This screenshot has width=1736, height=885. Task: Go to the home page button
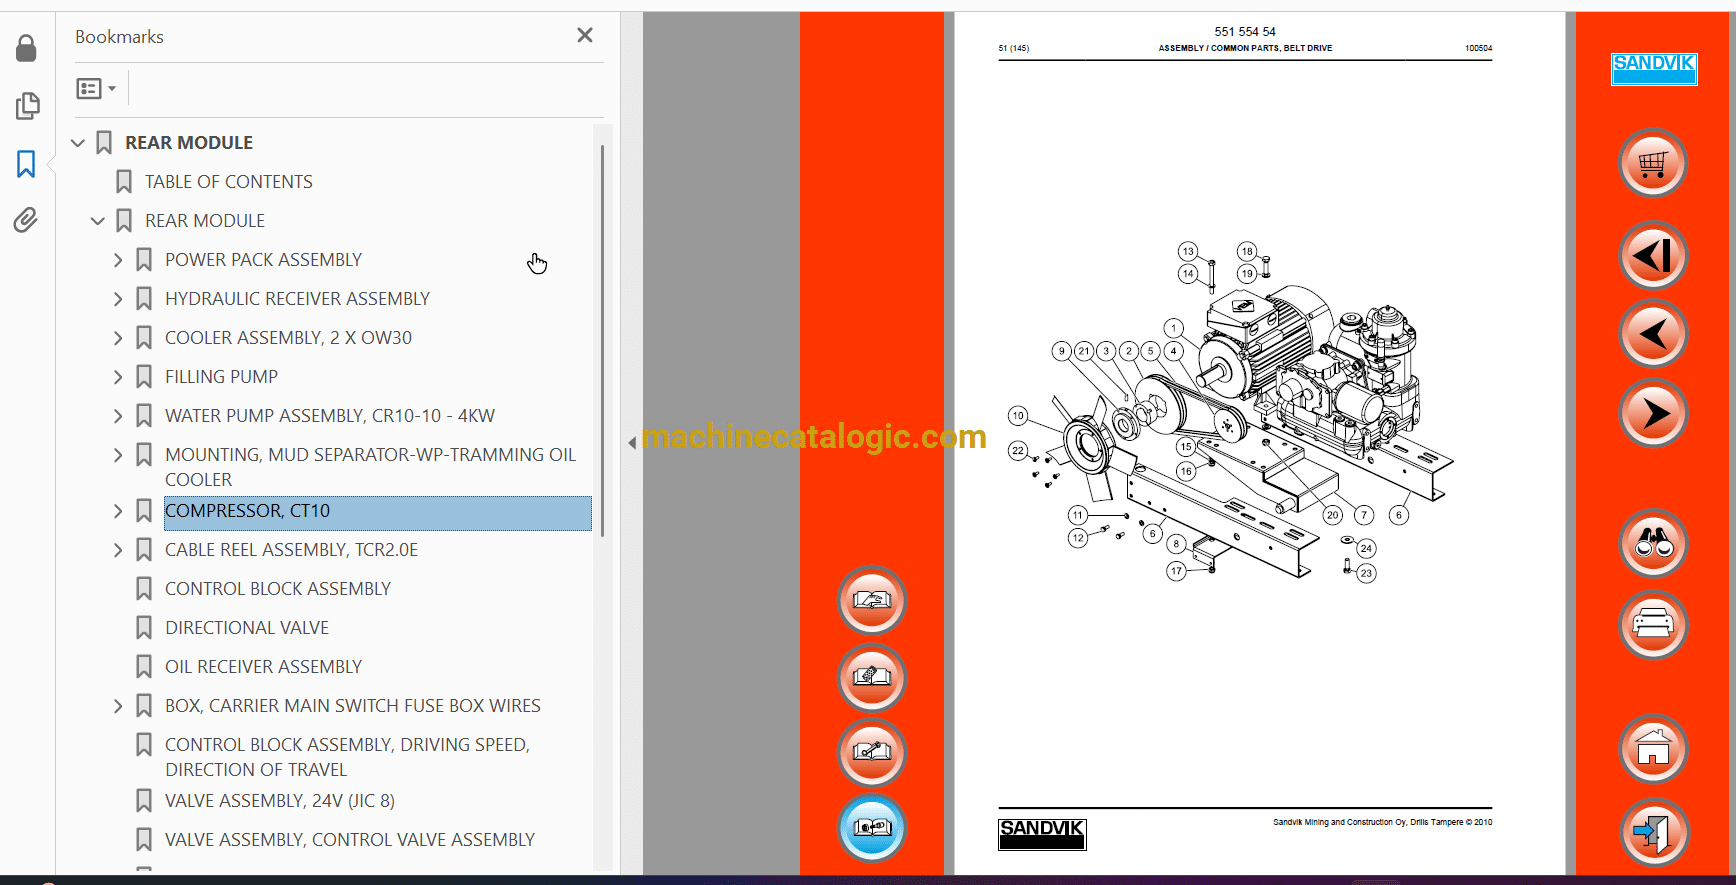click(1653, 749)
